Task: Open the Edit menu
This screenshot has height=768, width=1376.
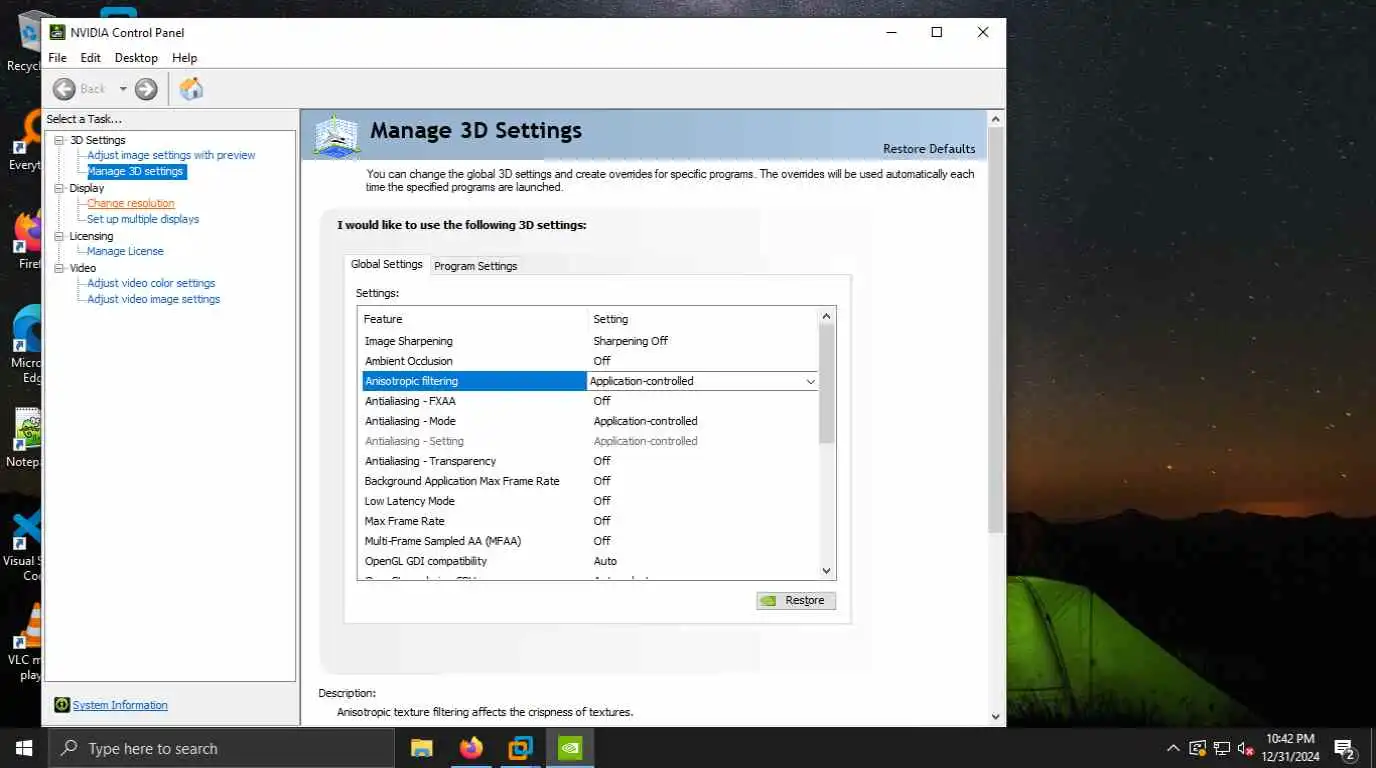Action: click(91, 58)
